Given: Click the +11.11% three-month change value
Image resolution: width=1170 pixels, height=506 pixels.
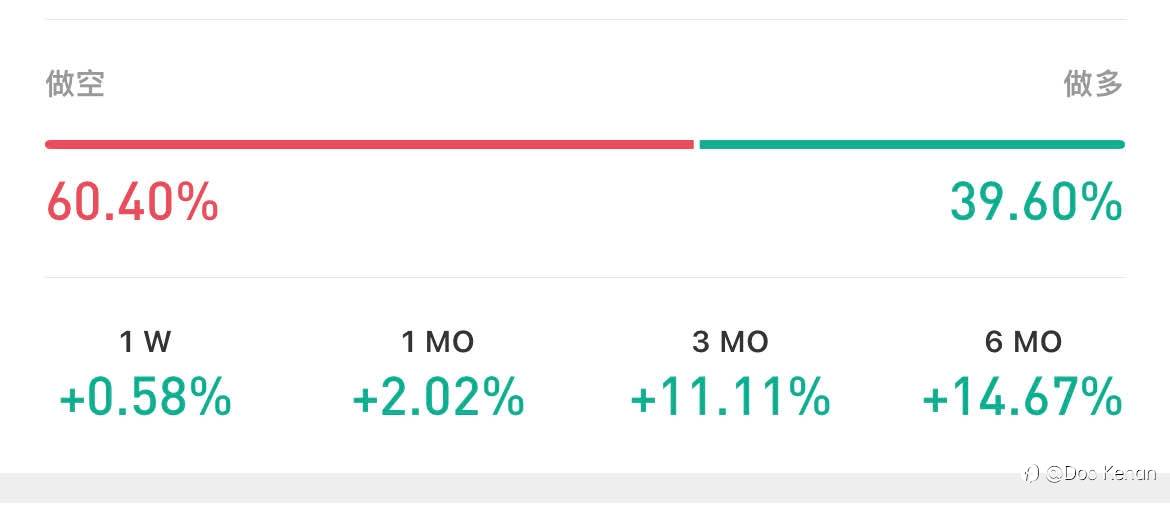Looking at the screenshot, I should (x=730, y=397).
